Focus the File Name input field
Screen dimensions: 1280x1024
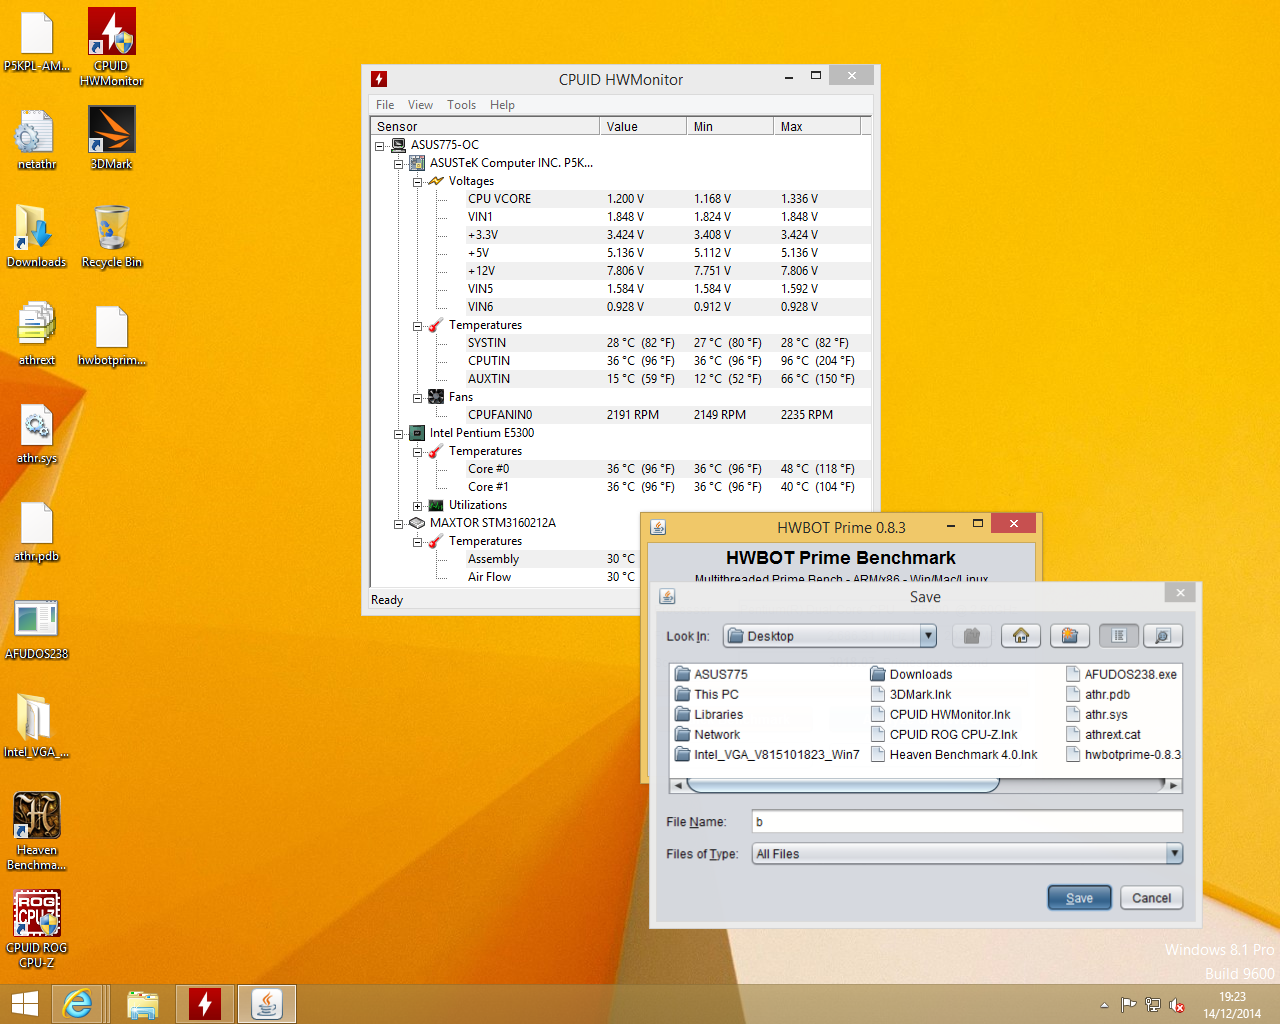point(967,822)
